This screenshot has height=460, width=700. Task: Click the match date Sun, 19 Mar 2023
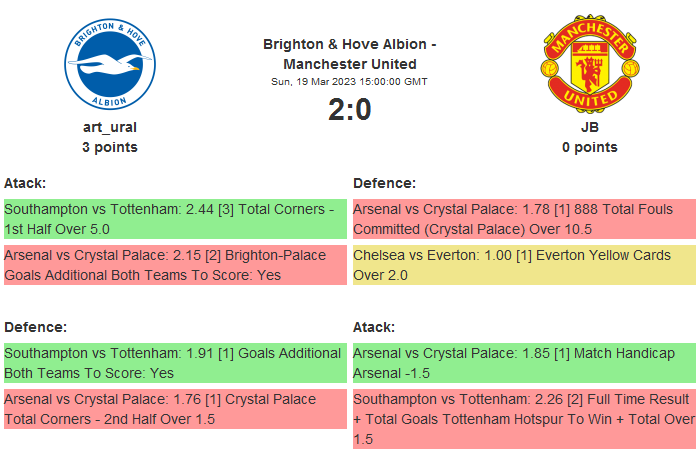click(x=349, y=82)
